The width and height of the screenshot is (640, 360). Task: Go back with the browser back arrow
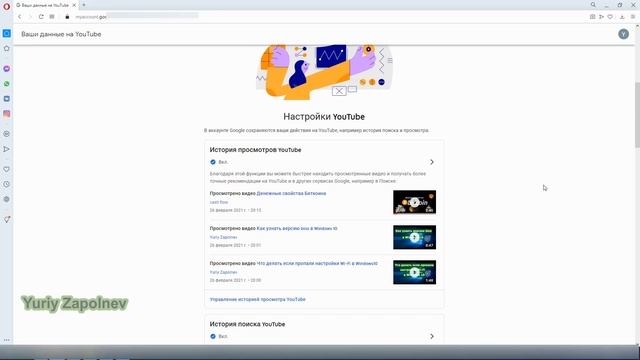click(x=20, y=17)
